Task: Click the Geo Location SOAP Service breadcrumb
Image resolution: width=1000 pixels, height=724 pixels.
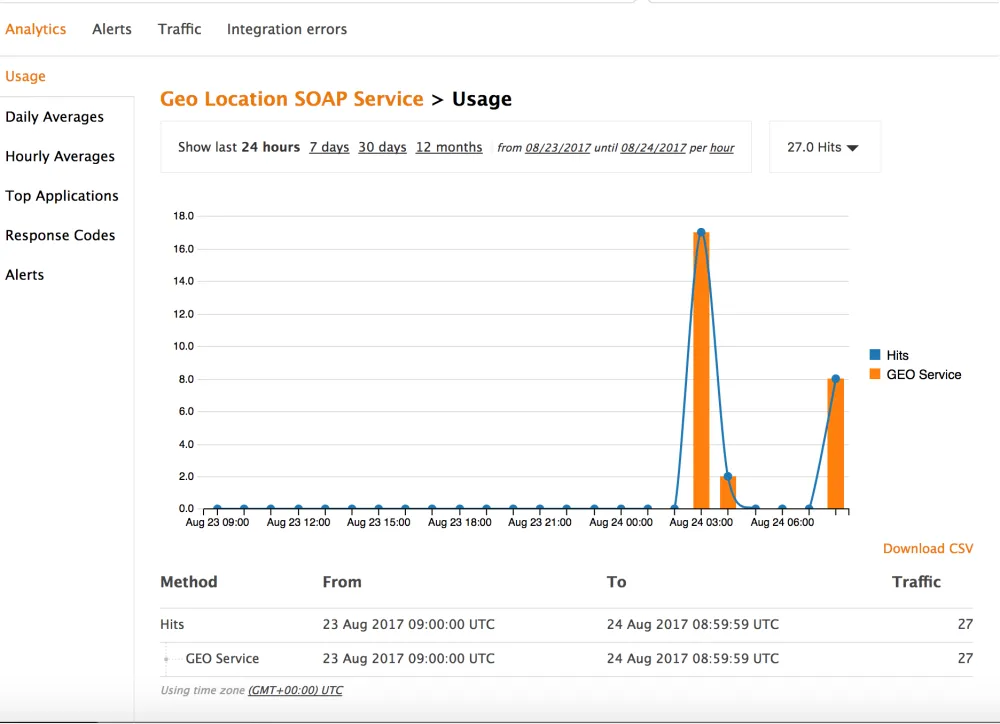Action: pos(292,99)
